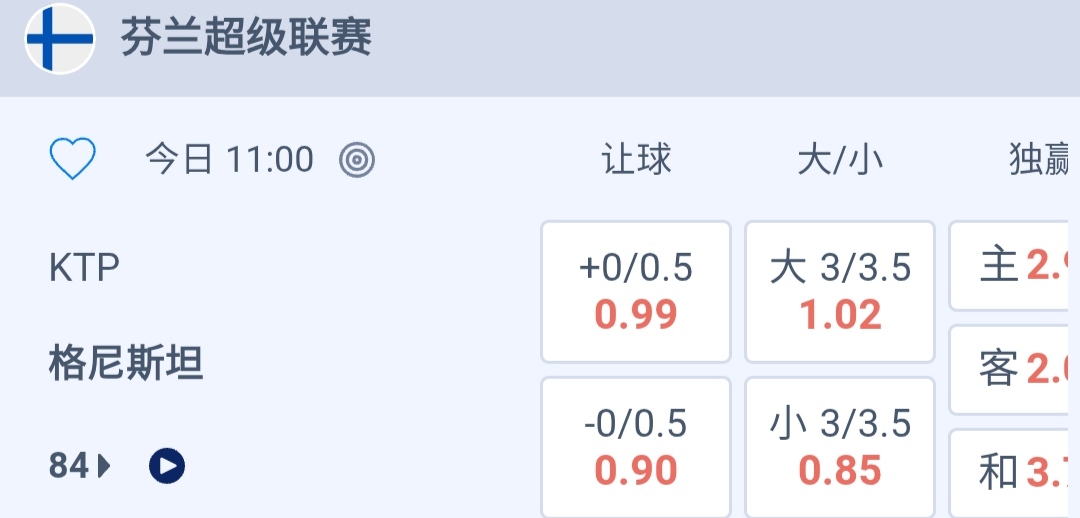Tap the 84 more-markets count

(x=69, y=465)
